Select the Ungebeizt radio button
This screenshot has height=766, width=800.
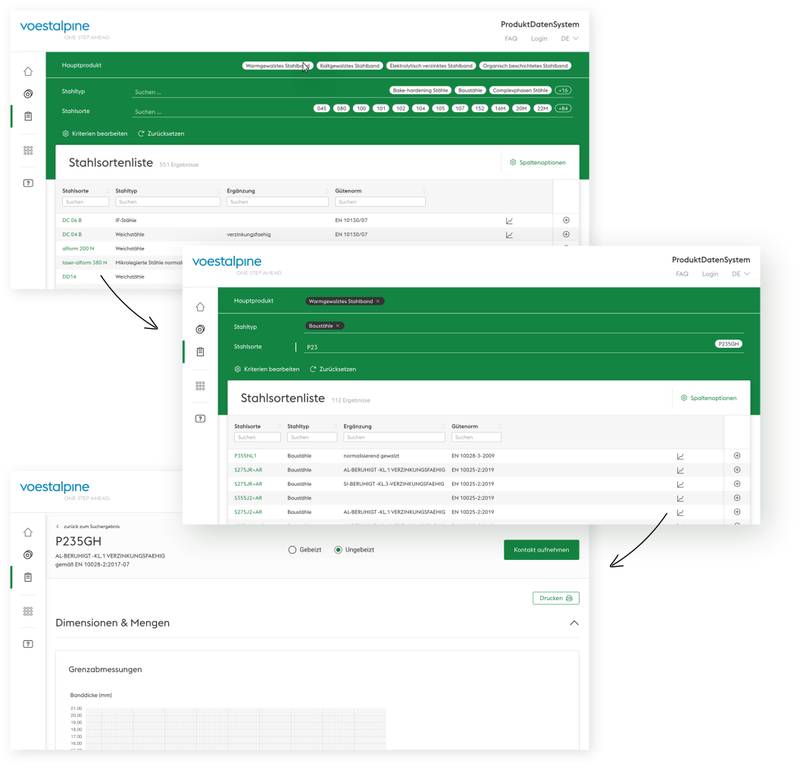[x=339, y=550]
